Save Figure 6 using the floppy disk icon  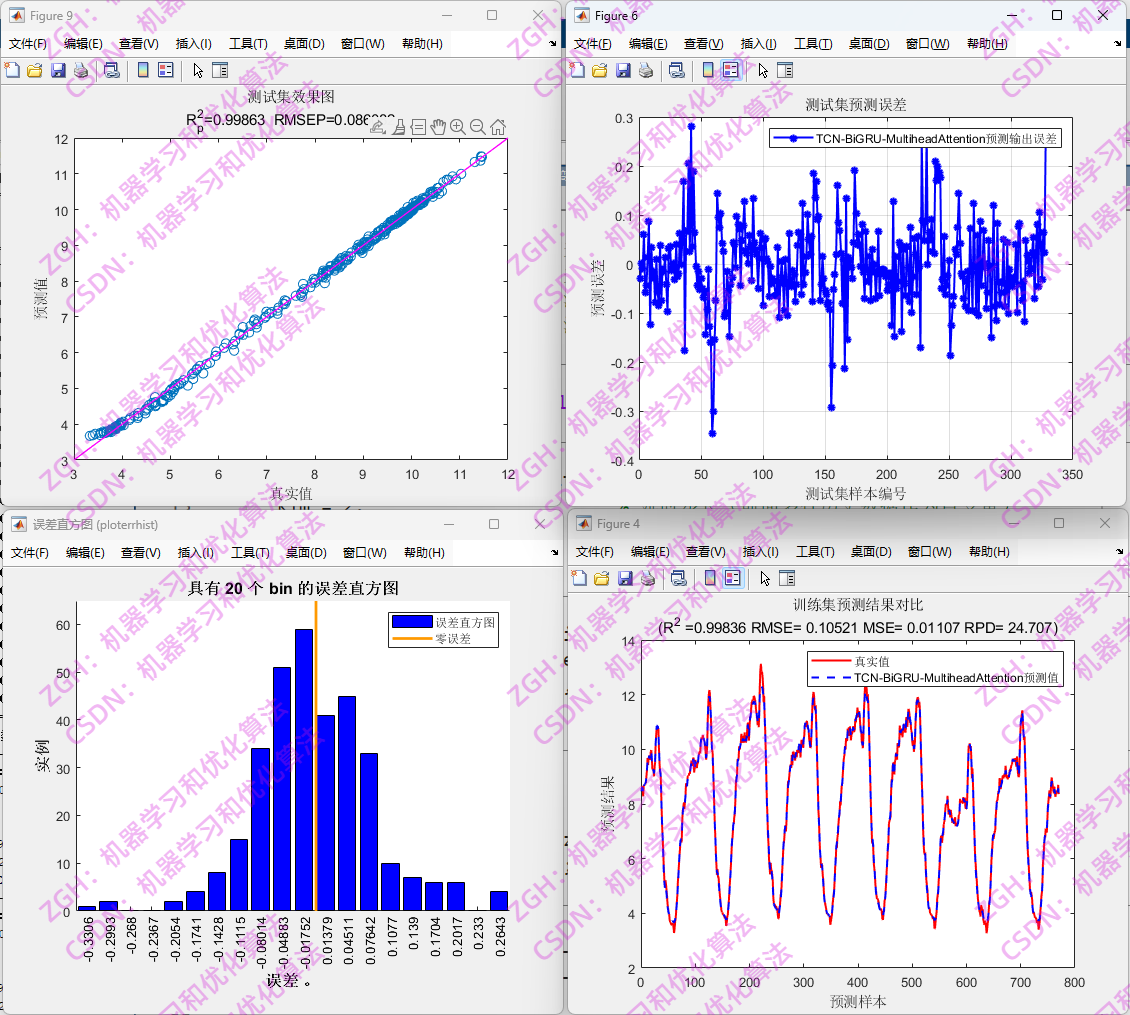tap(623, 70)
